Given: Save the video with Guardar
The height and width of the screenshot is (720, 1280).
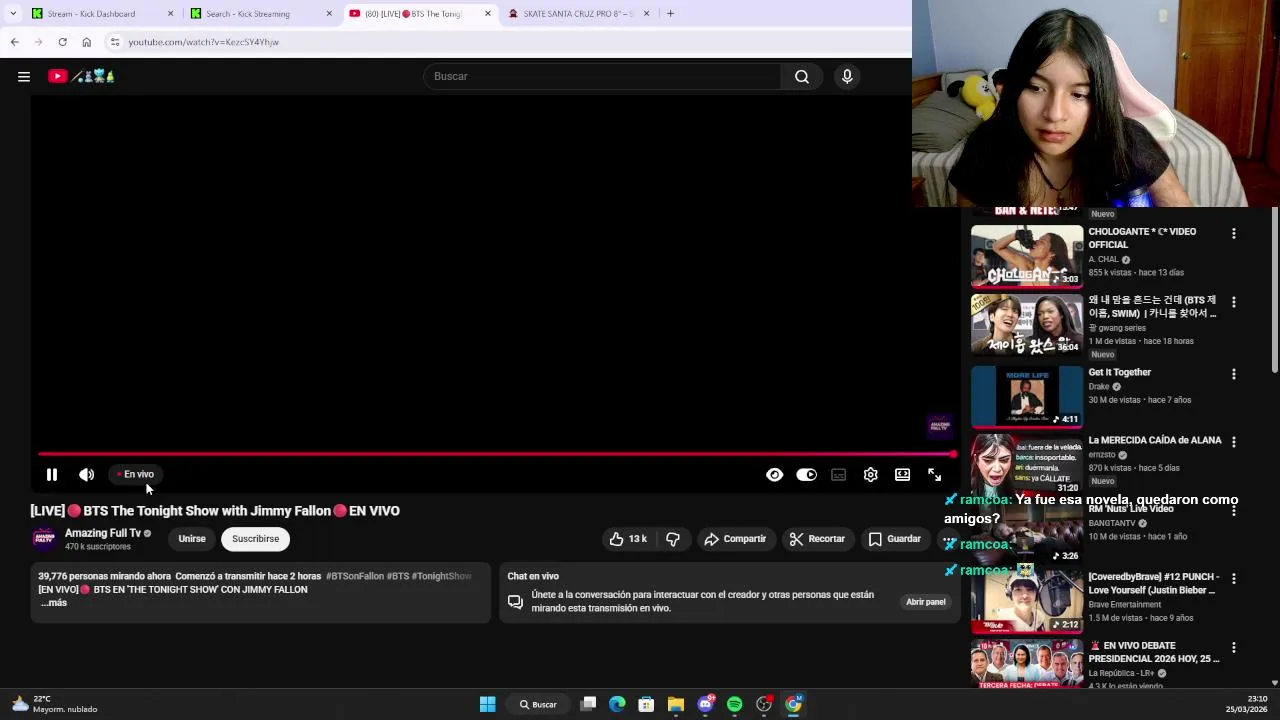Looking at the screenshot, I should point(894,539).
